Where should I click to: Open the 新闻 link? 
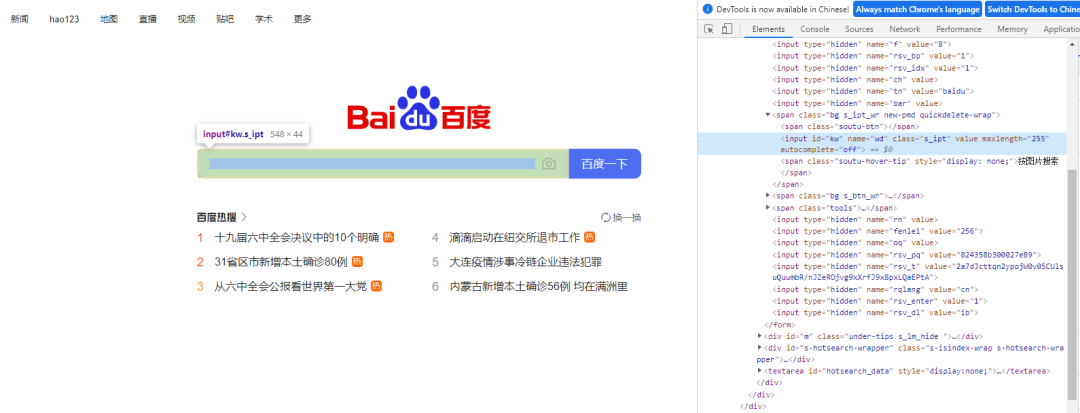[x=19, y=19]
